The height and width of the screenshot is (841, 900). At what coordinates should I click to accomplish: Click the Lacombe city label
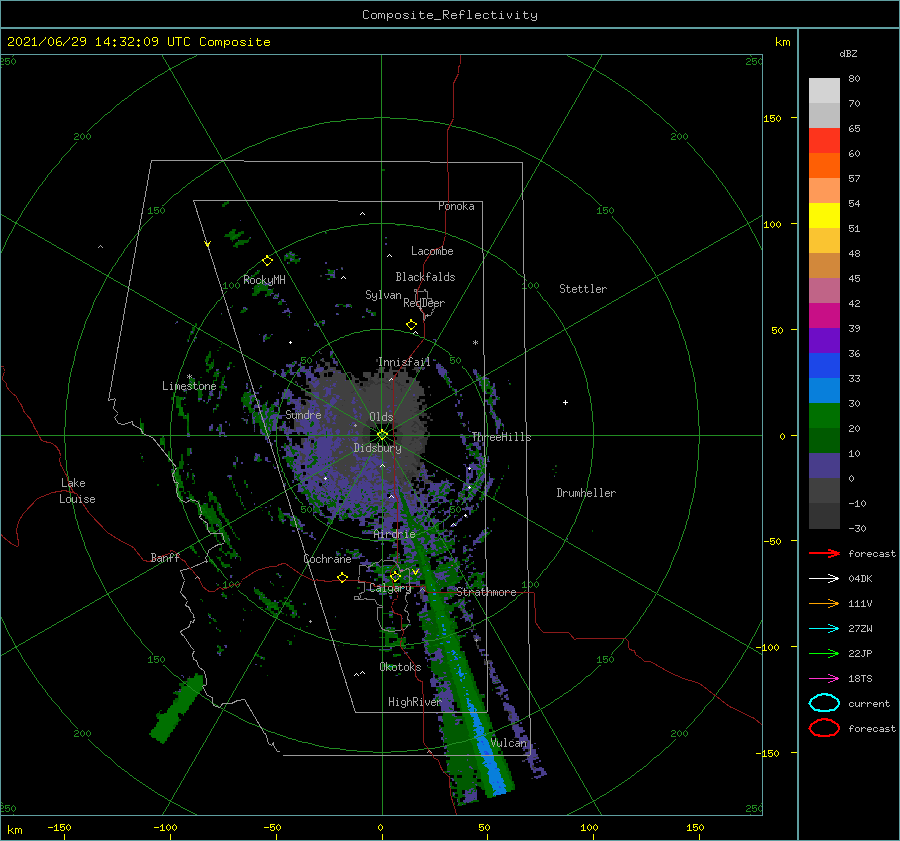(x=432, y=251)
